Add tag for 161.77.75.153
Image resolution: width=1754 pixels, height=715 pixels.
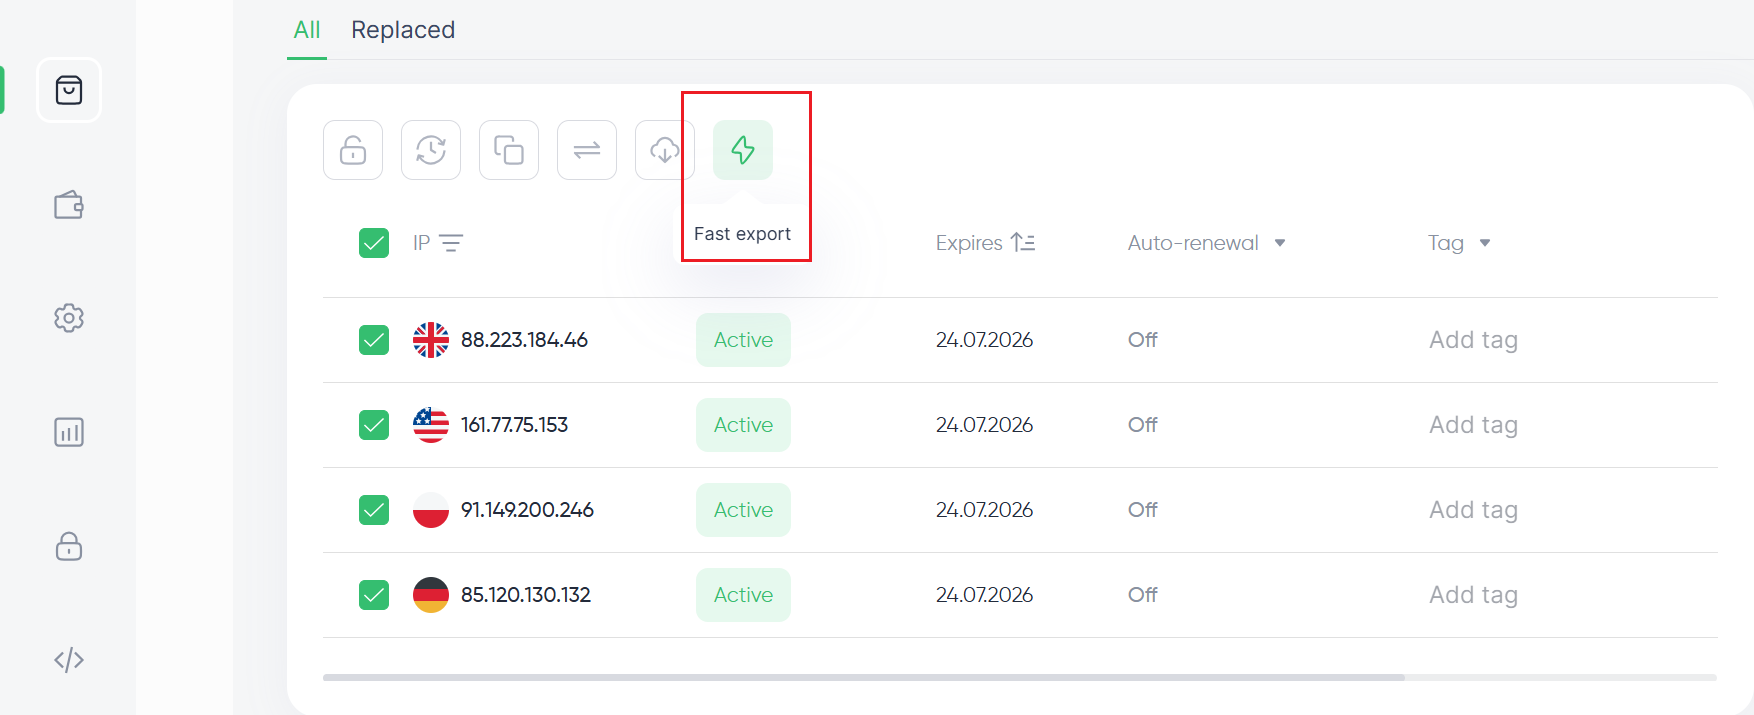point(1473,425)
